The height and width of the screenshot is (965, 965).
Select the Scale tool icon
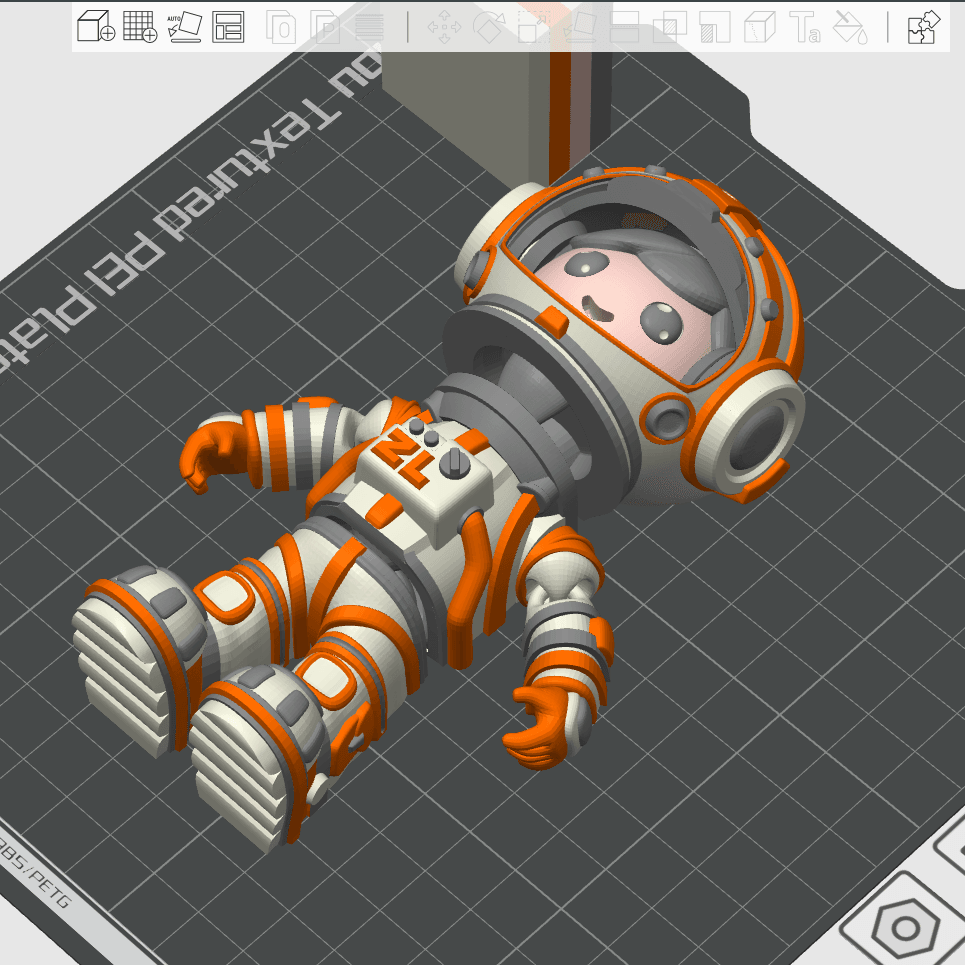click(534, 27)
